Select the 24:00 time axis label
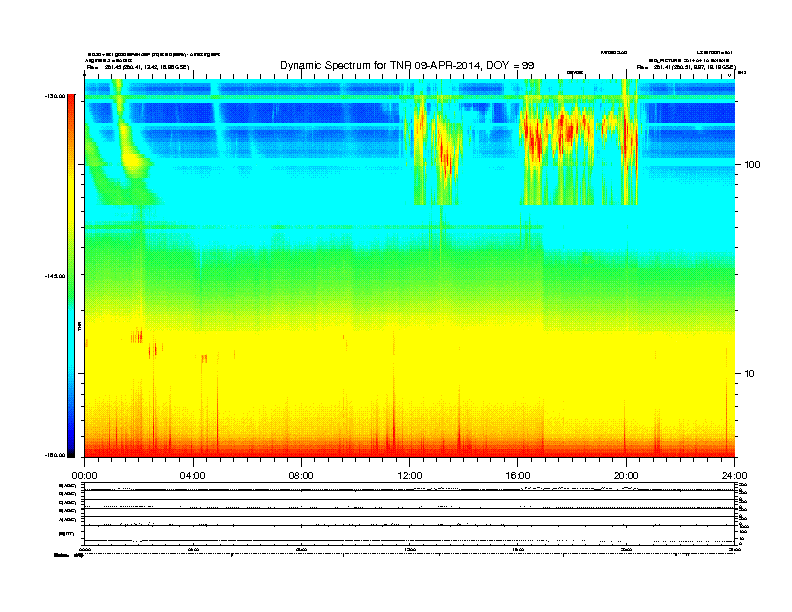This screenshot has width=792, height=612. (x=734, y=476)
